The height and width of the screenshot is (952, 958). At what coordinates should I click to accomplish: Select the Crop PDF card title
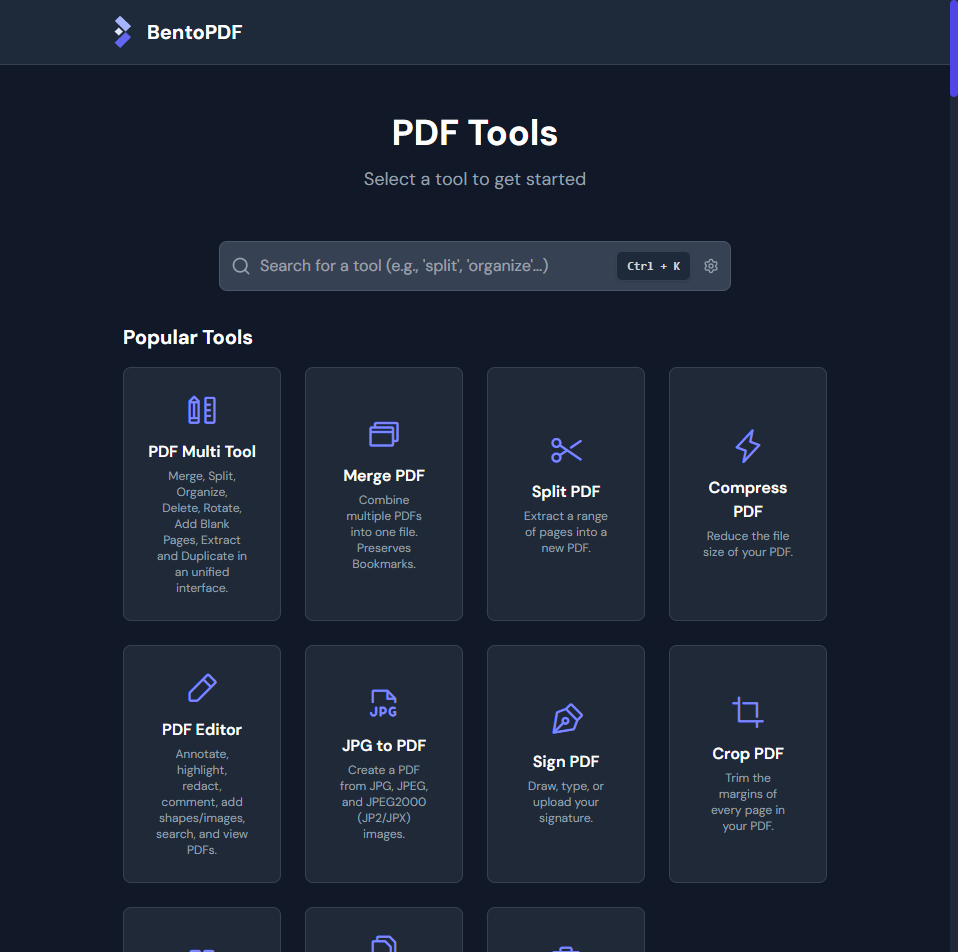point(748,754)
